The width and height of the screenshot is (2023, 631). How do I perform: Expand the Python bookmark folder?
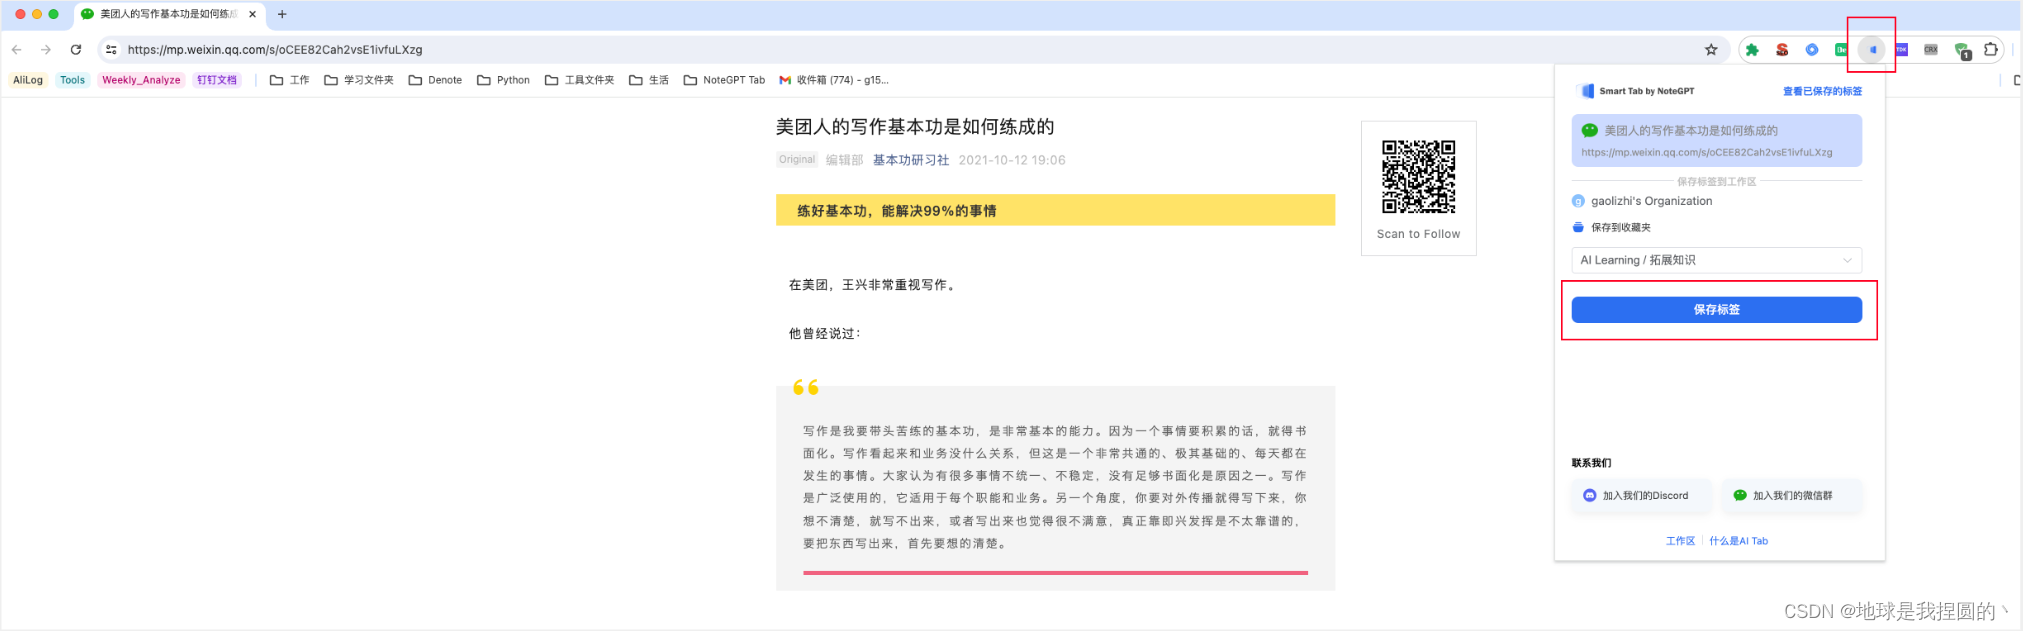pyautogui.click(x=503, y=80)
